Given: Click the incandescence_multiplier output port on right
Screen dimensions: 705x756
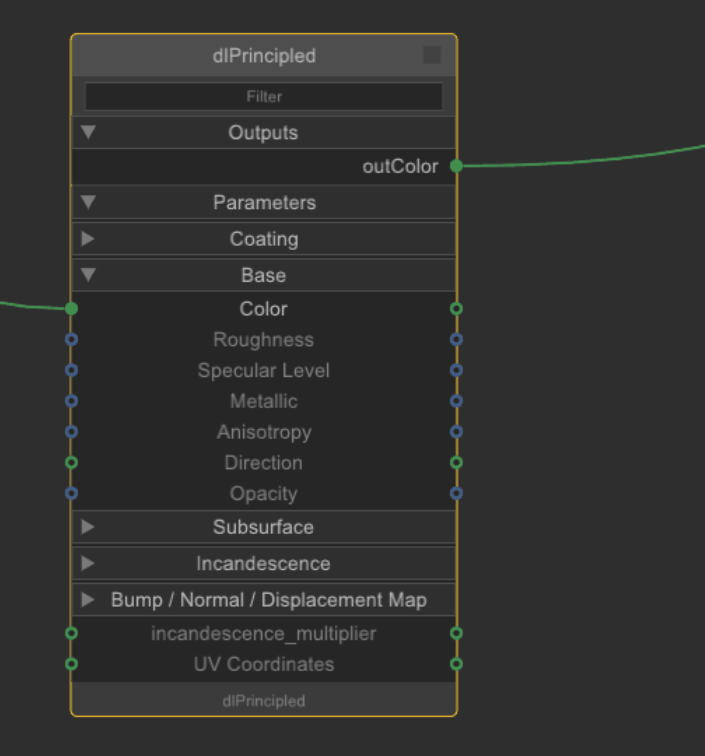Looking at the screenshot, I should [x=456, y=633].
